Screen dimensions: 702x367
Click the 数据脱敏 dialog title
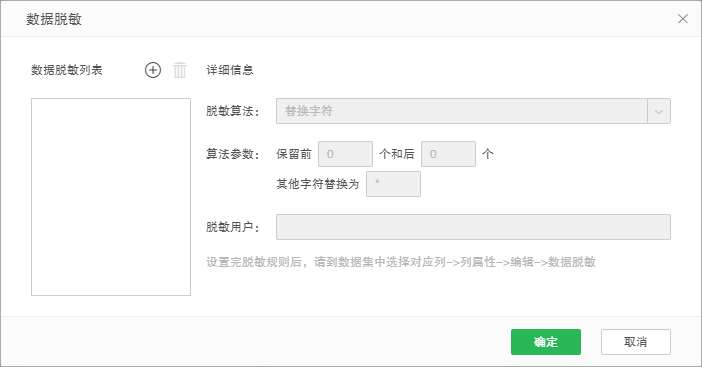click(x=54, y=19)
